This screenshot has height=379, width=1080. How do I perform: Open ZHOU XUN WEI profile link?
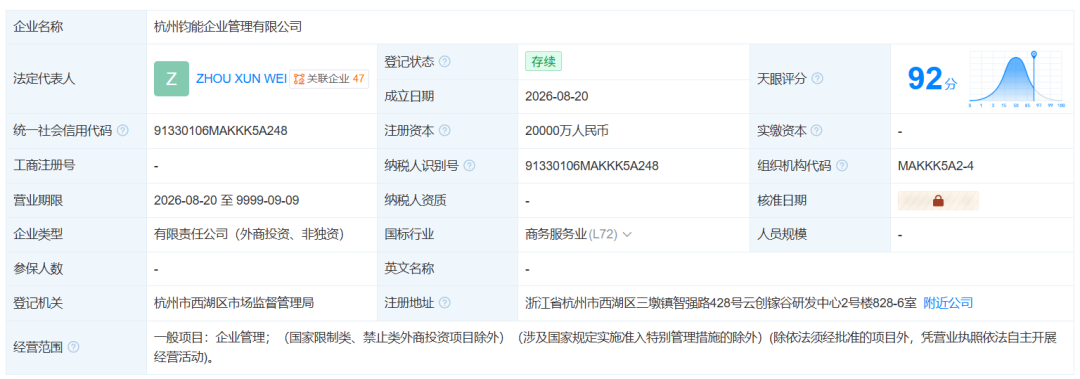coord(241,79)
